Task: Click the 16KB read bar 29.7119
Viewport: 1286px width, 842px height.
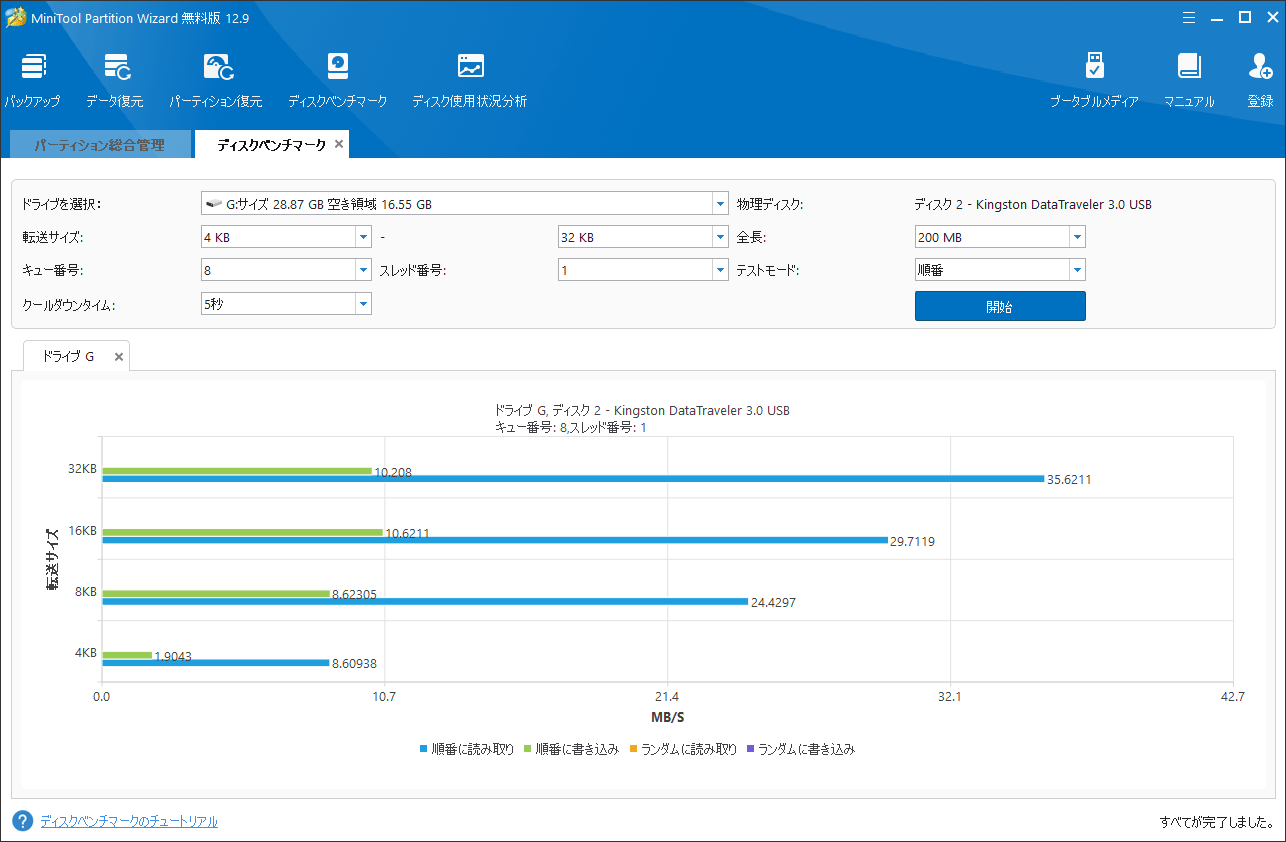Action: point(495,540)
